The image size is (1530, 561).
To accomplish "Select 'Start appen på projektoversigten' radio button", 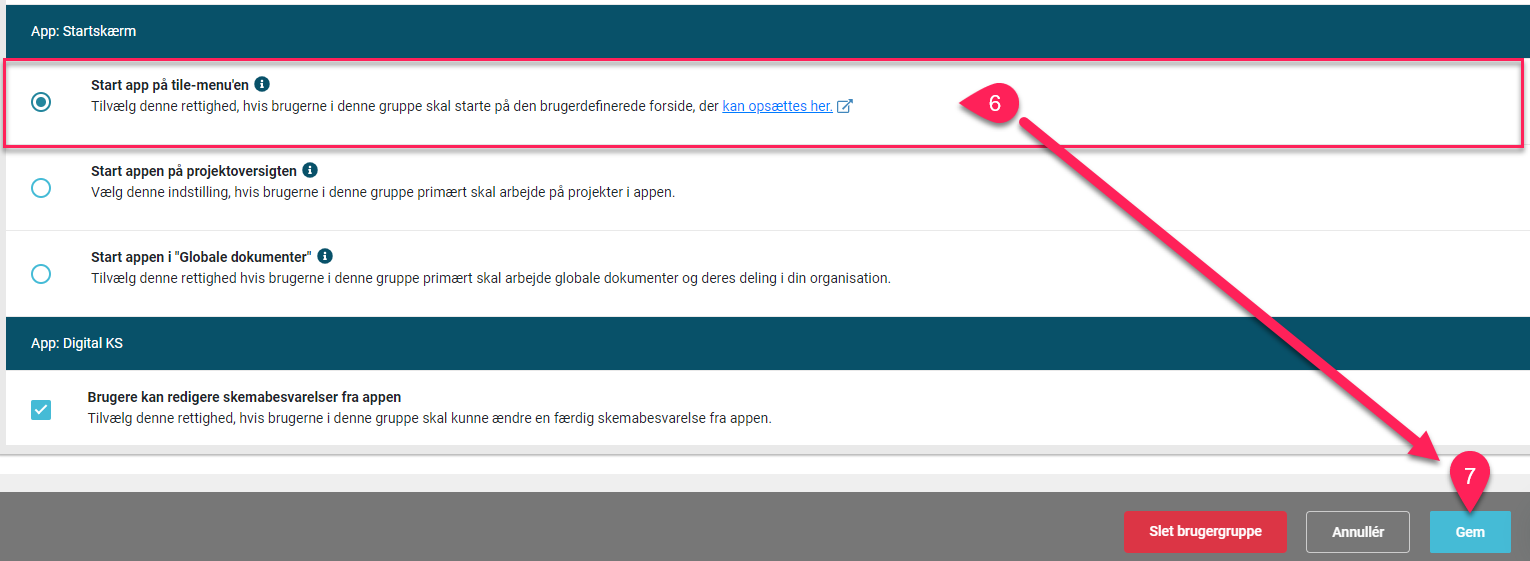I will [41, 188].
